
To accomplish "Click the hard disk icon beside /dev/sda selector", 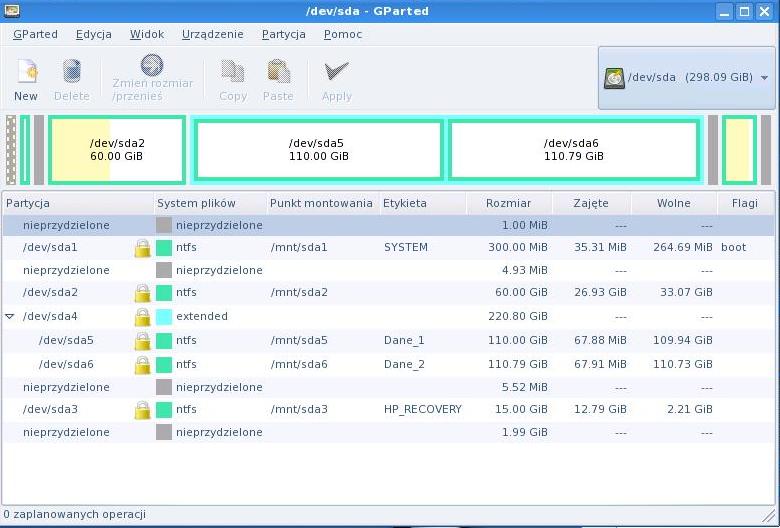I will [x=614, y=78].
